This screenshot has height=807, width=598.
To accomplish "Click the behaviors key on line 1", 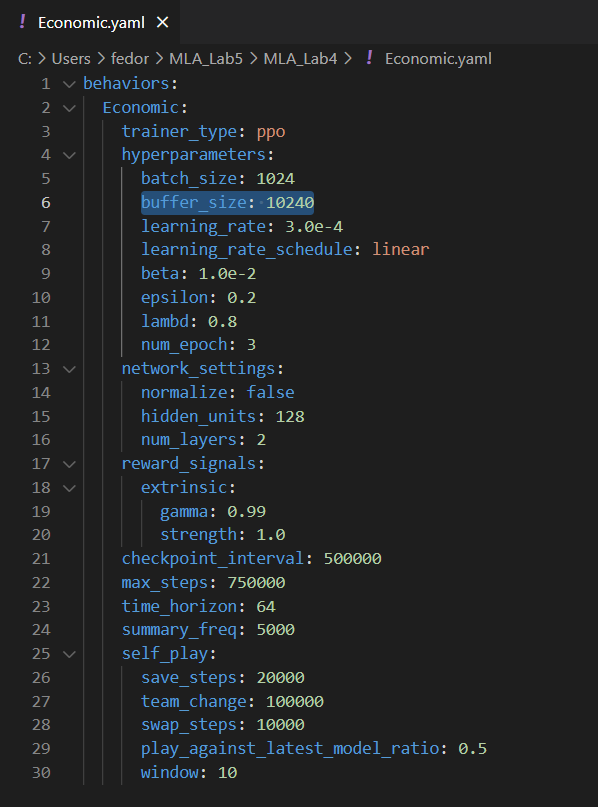I will click(126, 84).
